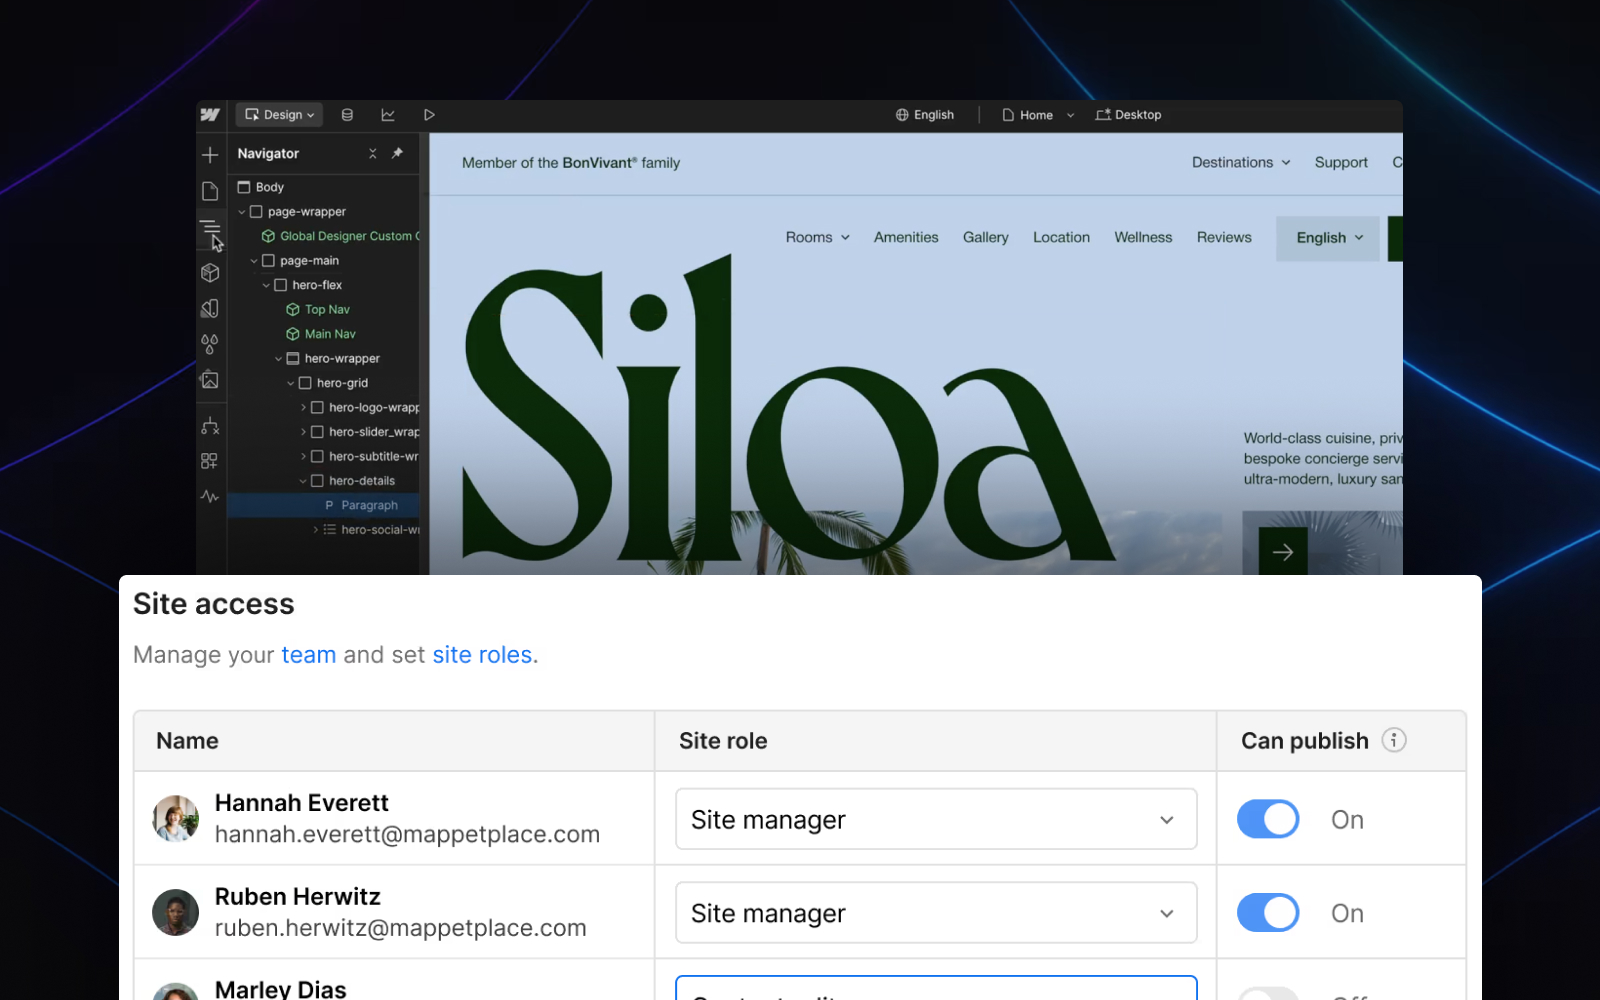Click the globe icon beside English in top bar
The image size is (1600, 1000).
pos(902,115)
